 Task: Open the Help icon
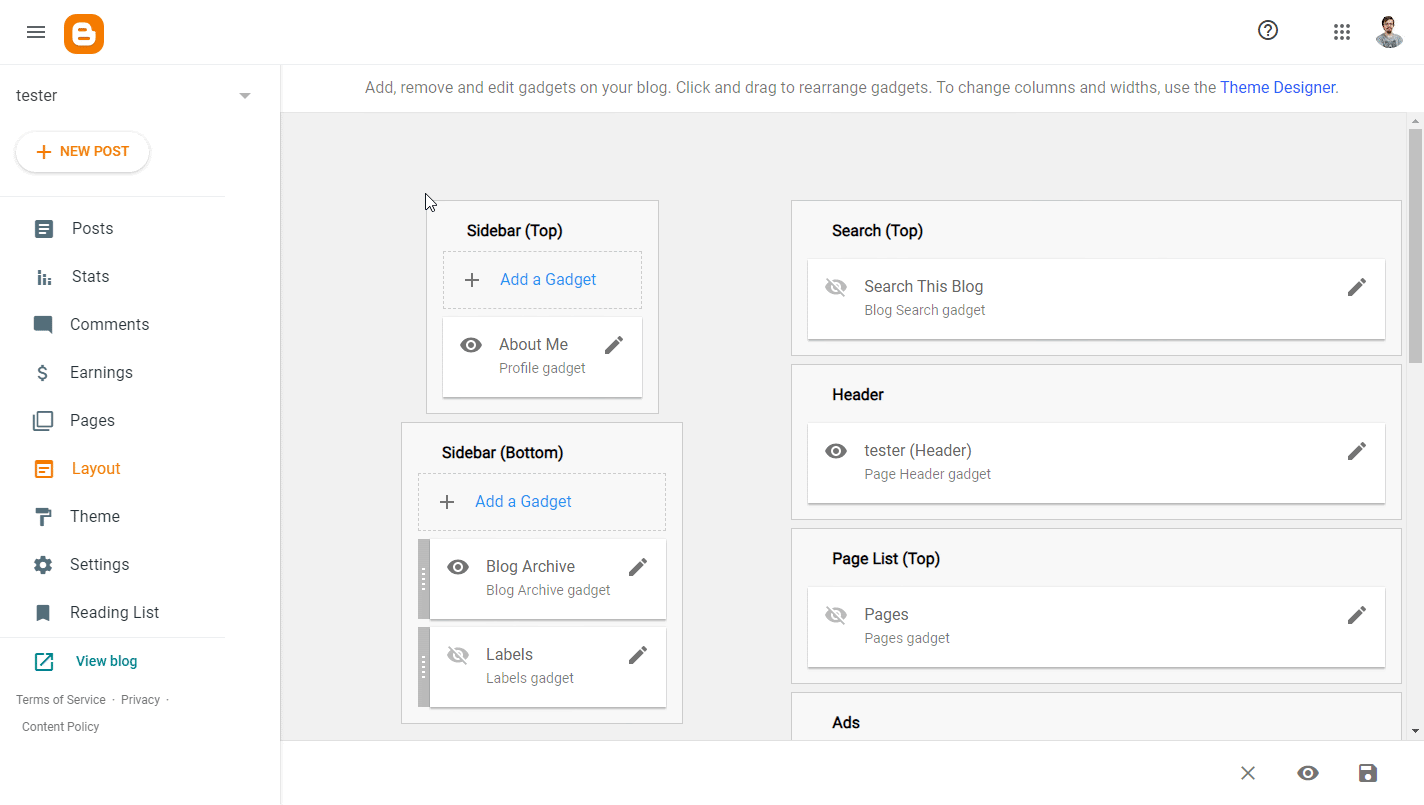click(x=1267, y=31)
